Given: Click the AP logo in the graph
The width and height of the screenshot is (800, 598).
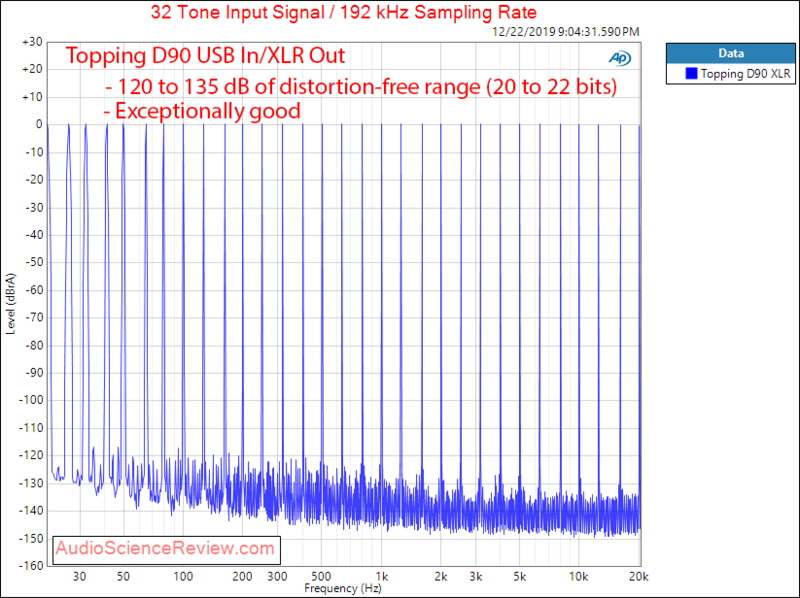Looking at the screenshot, I should [x=622, y=59].
